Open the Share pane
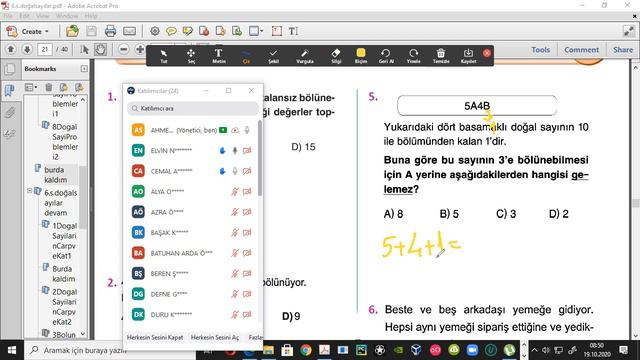The image size is (640, 360). click(623, 49)
